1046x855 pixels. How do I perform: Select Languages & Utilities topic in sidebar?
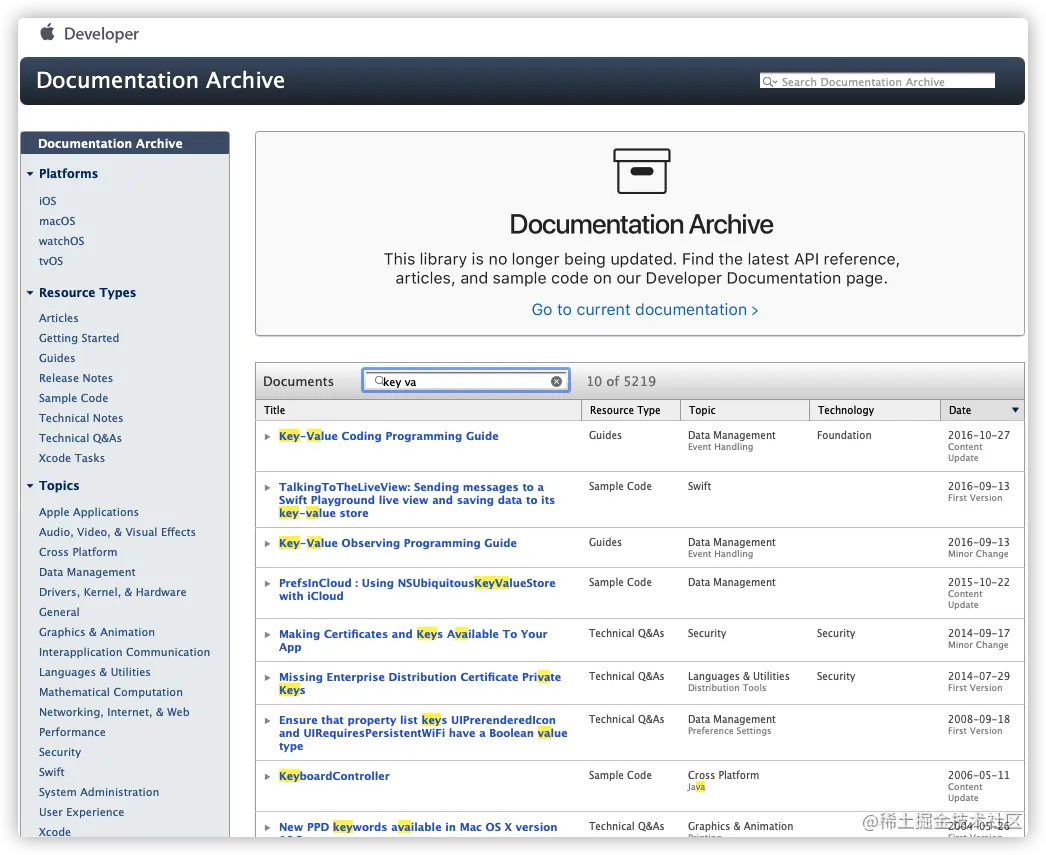95,672
